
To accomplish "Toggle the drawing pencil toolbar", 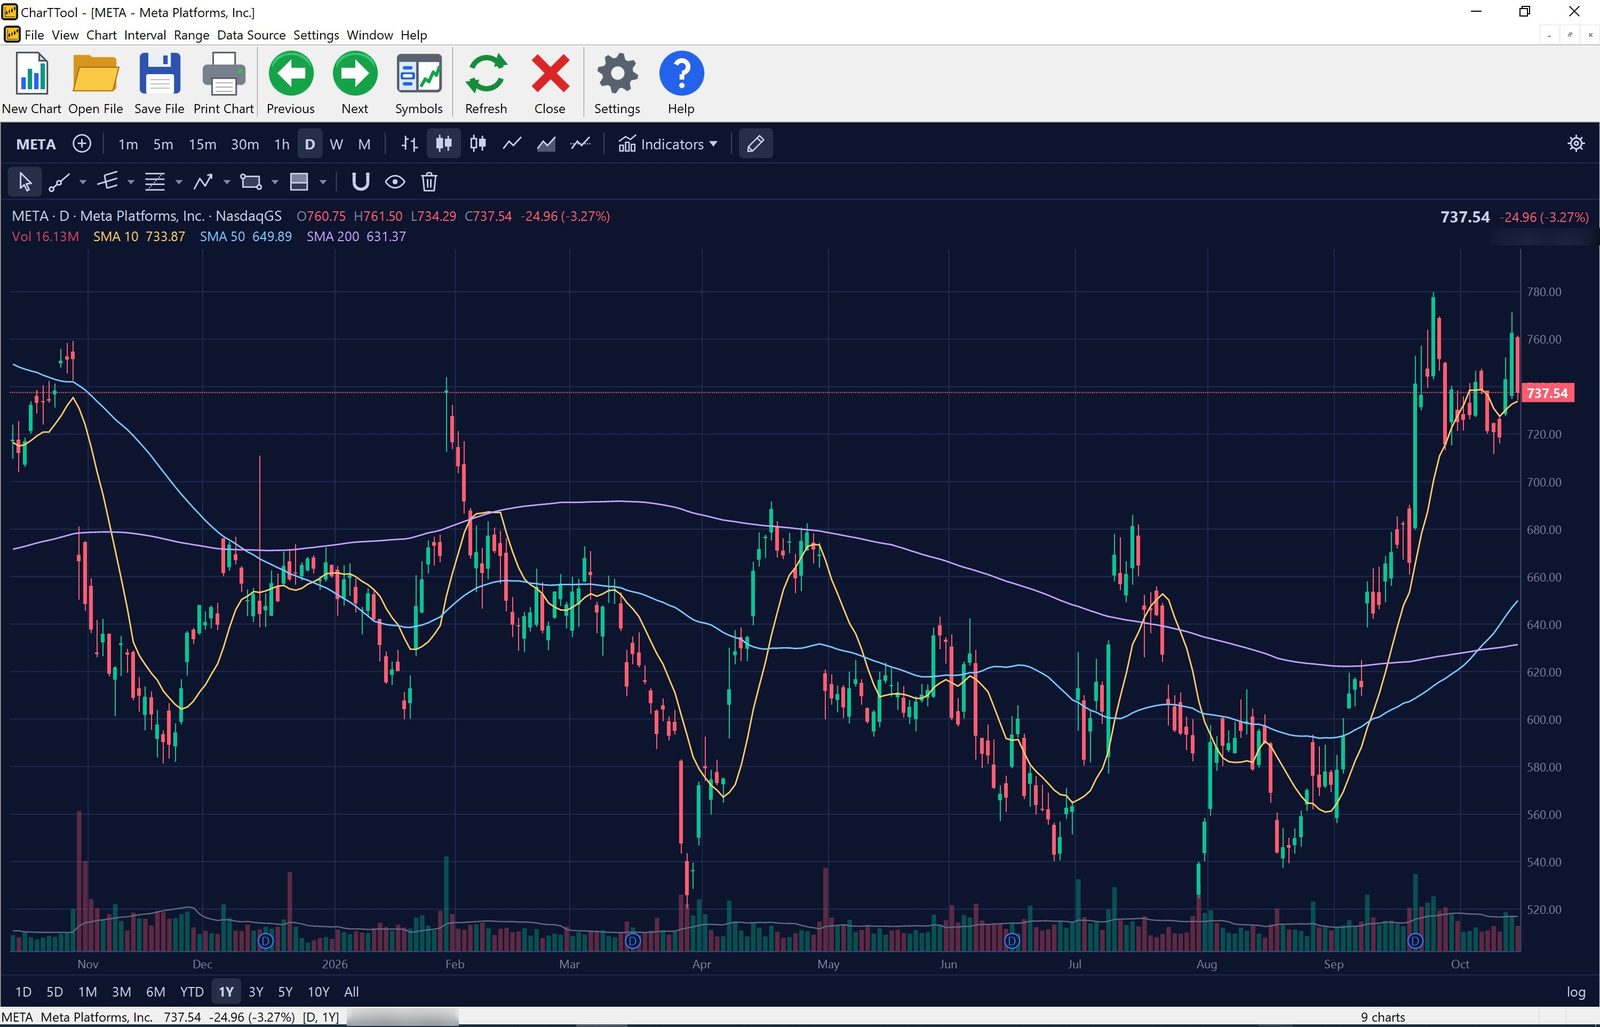I will pyautogui.click(x=756, y=144).
